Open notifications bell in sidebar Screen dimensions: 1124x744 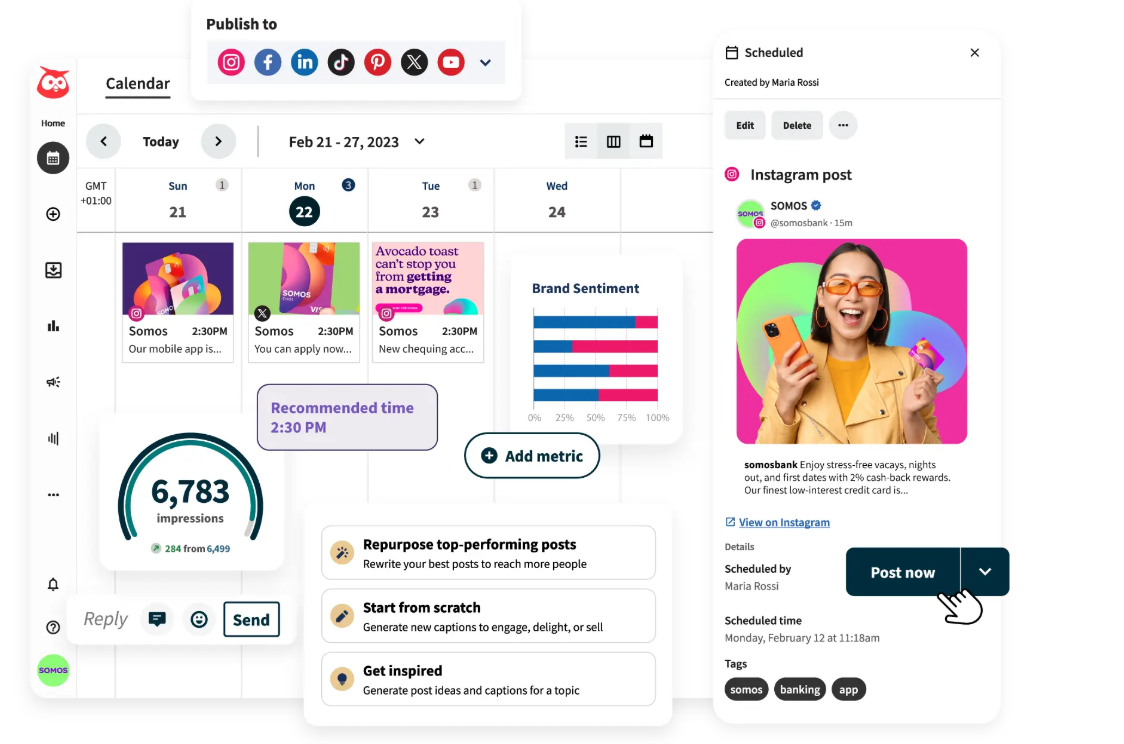point(53,584)
